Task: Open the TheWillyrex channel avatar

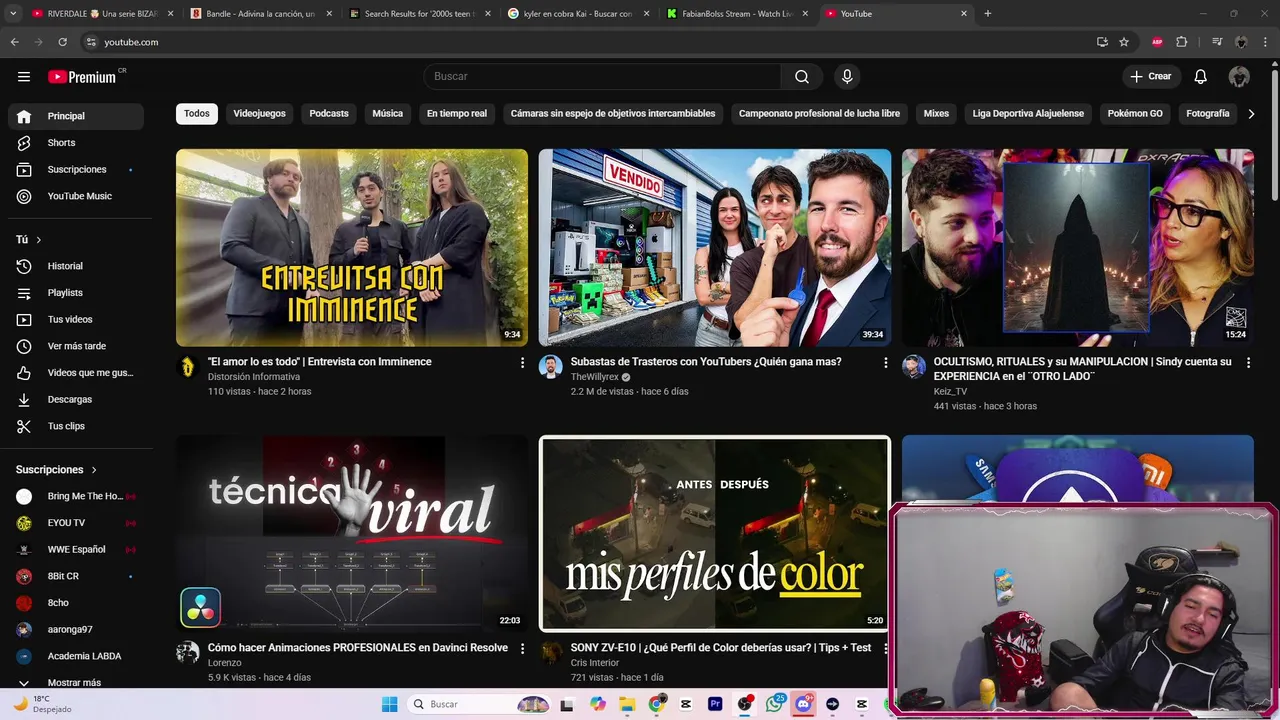Action: pyautogui.click(x=551, y=367)
